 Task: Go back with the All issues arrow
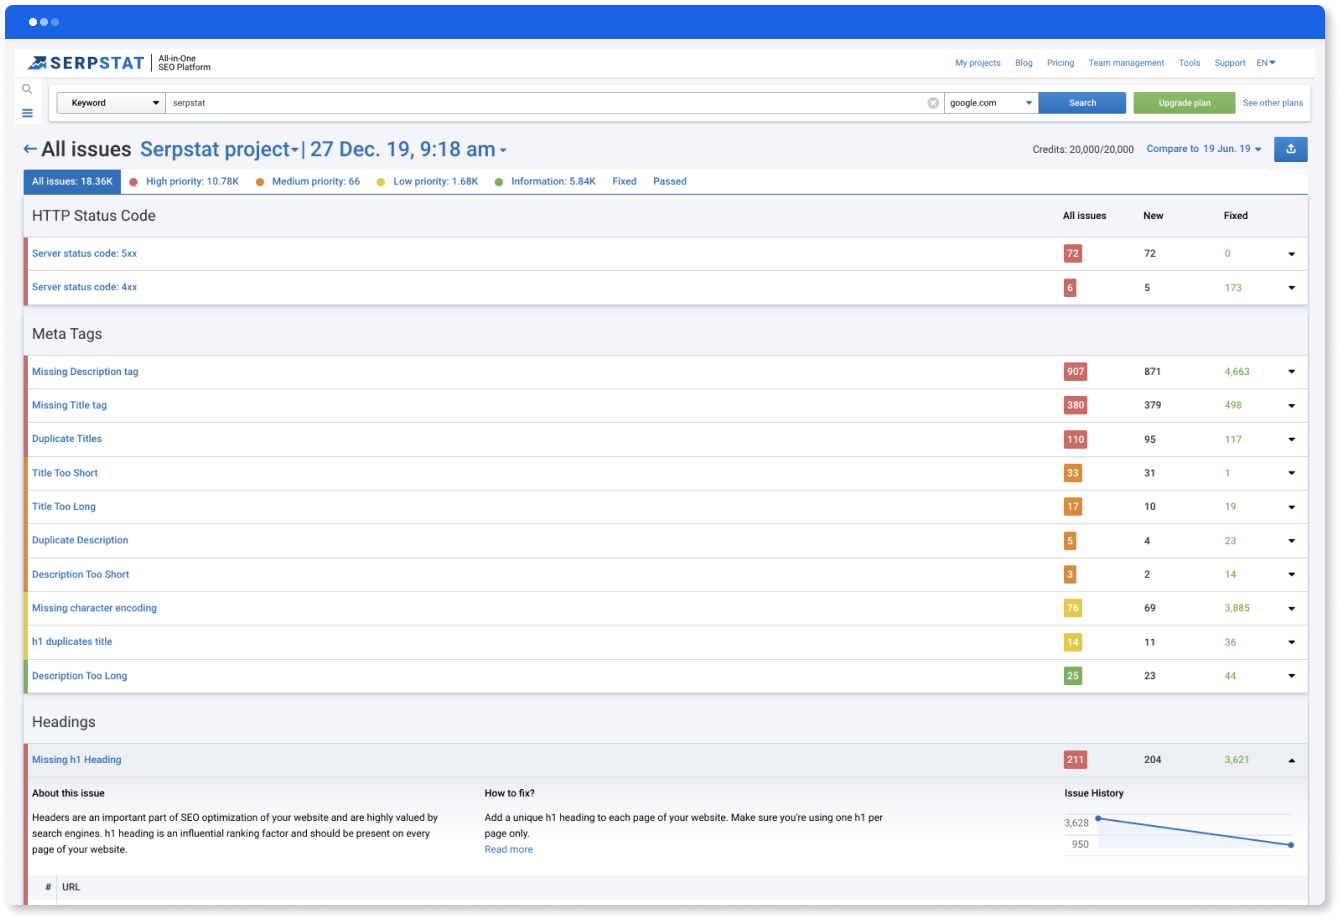point(30,149)
